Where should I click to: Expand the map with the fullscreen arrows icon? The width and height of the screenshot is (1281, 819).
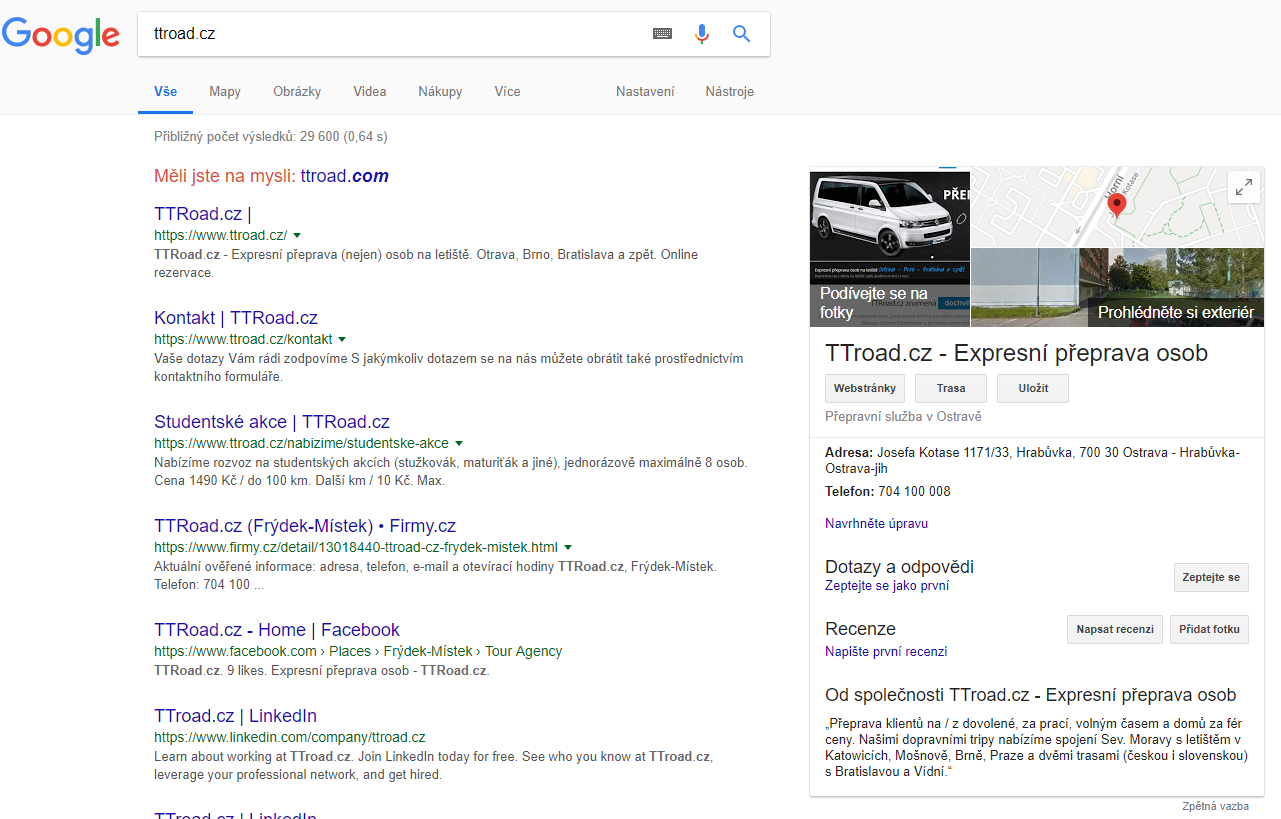[x=1244, y=187]
